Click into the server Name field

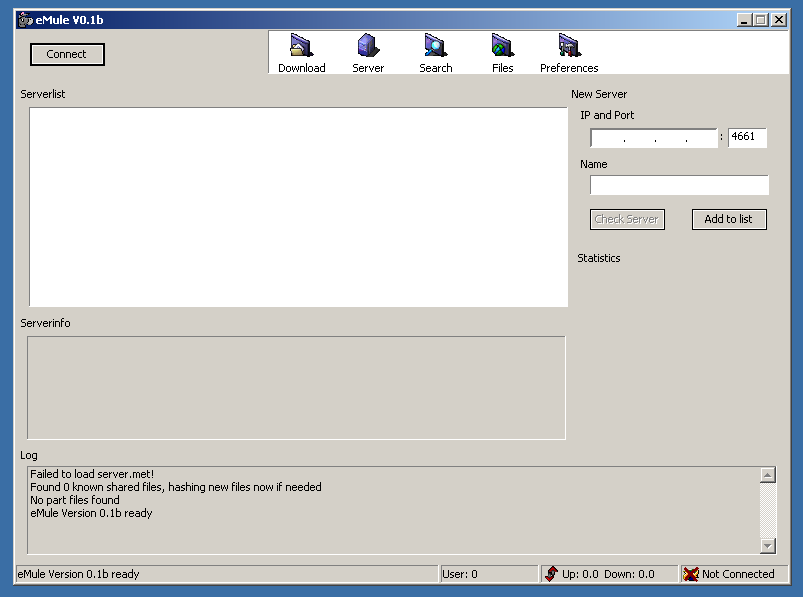point(679,185)
